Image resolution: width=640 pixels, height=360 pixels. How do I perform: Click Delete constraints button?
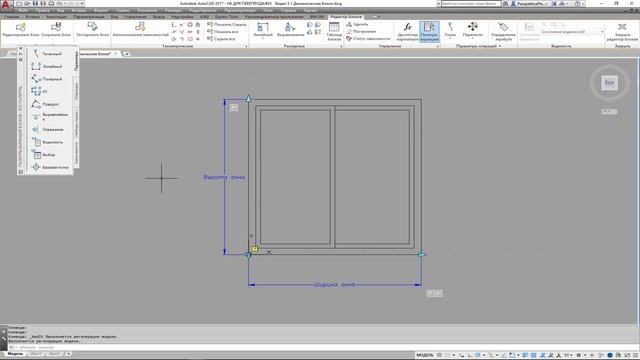click(x=357, y=24)
